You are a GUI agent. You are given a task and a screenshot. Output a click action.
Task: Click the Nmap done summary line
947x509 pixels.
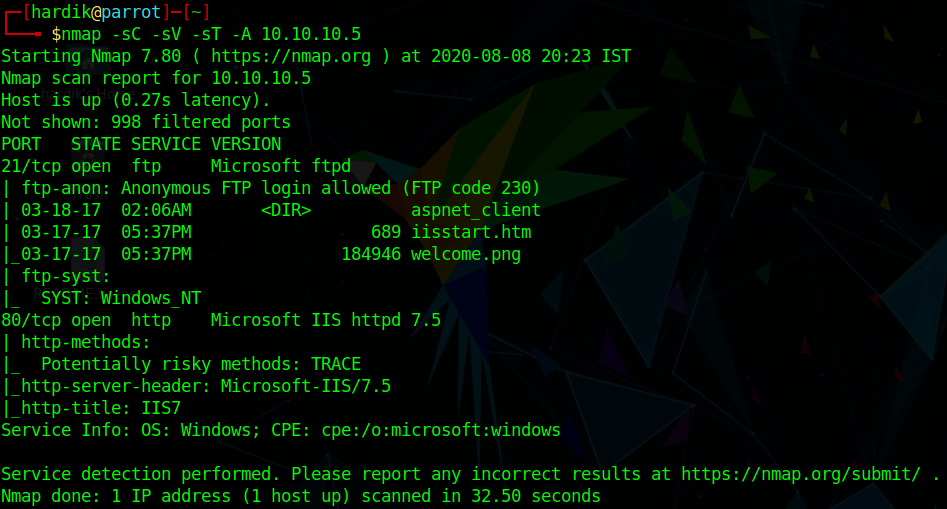(x=300, y=496)
